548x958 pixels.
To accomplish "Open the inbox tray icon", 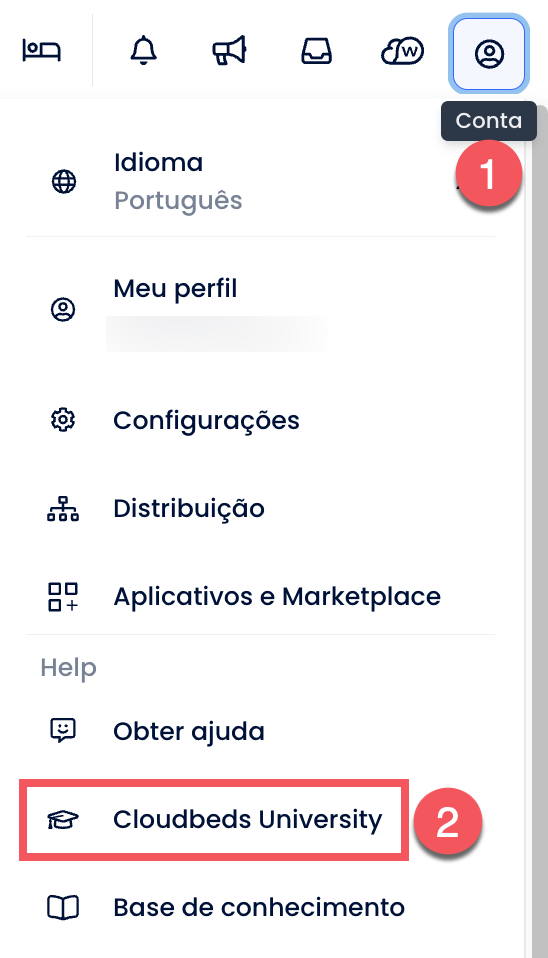I will pos(316,51).
